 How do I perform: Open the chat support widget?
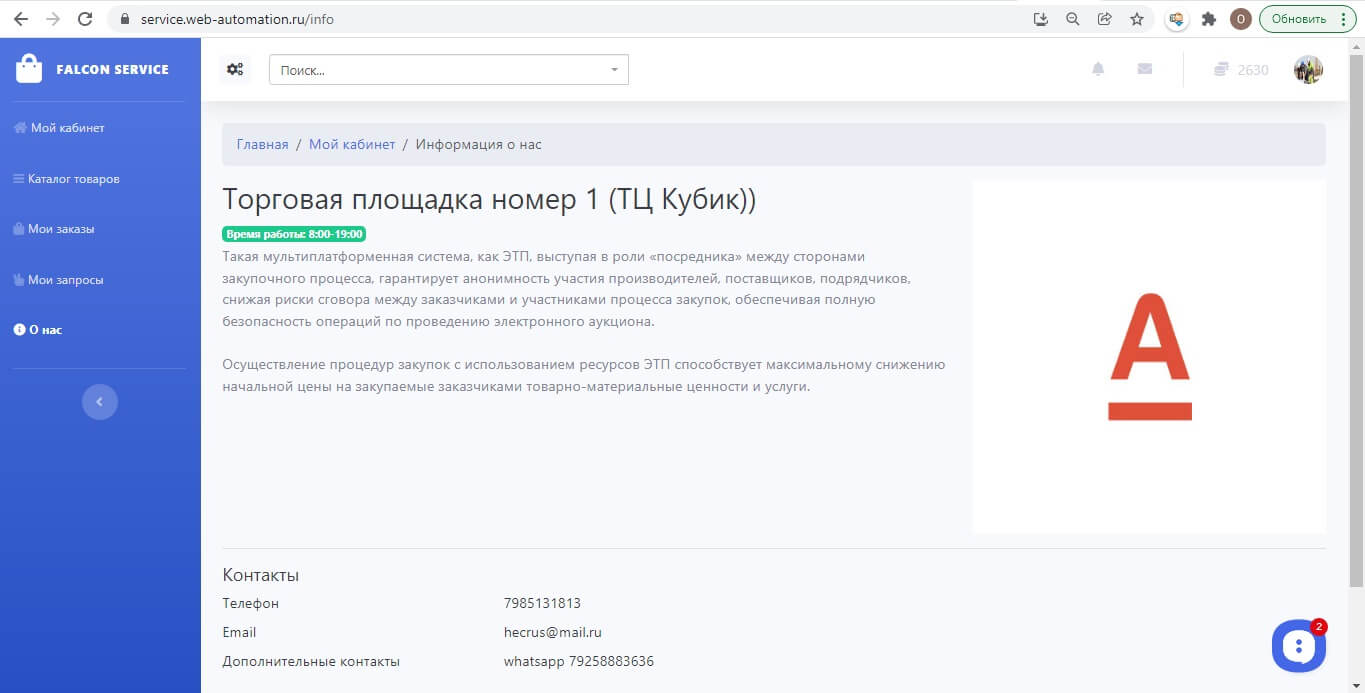(x=1298, y=646)
